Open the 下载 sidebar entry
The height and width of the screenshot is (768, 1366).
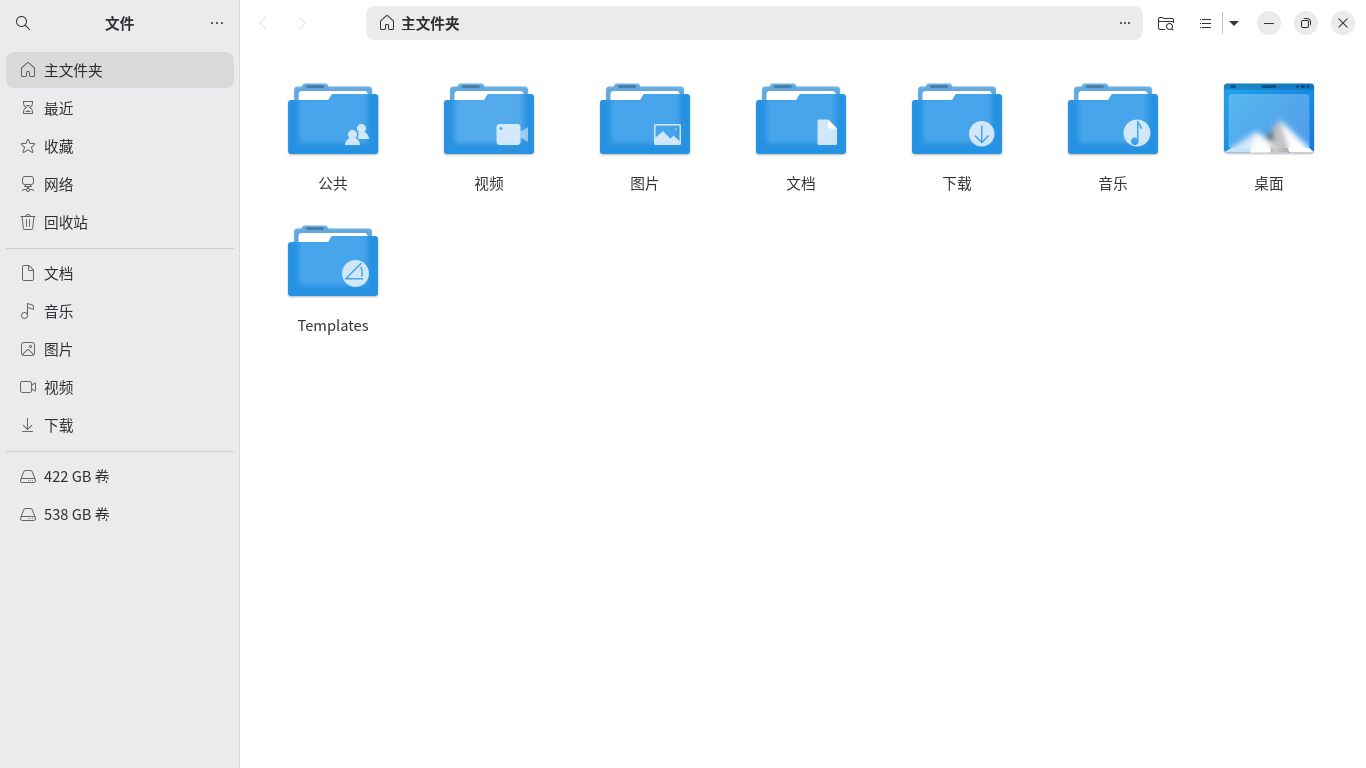[x=58, y=425]
